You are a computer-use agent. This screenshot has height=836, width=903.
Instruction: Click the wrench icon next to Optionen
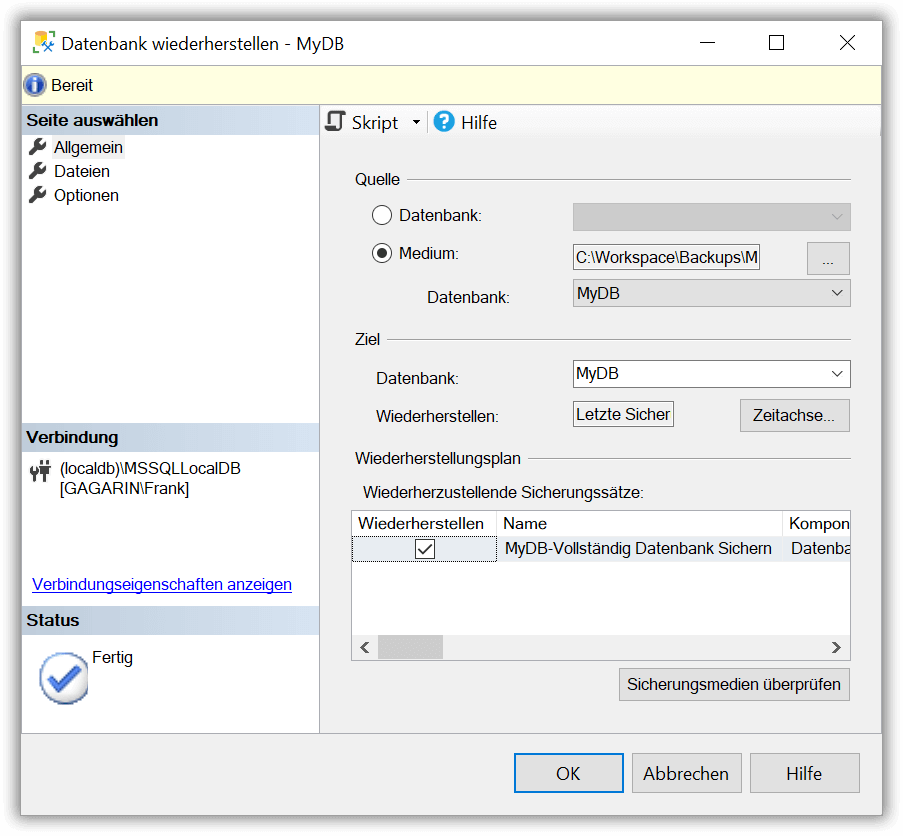pyautogui.click(x=37, y=195)
